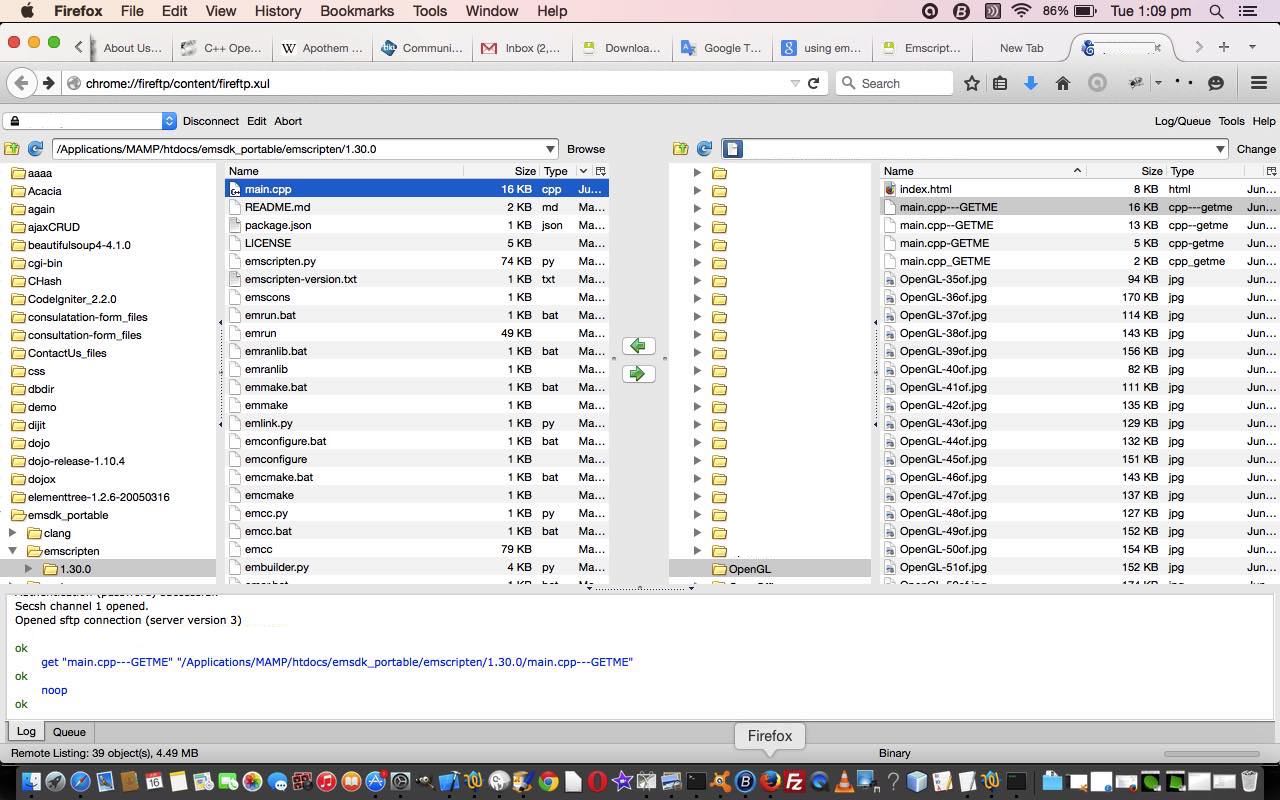Image resolution: width=1280 pixels, height=800 pixels.
Task: Open Finder from the dock
Action: pyautogui.click(x=30, y=781)
